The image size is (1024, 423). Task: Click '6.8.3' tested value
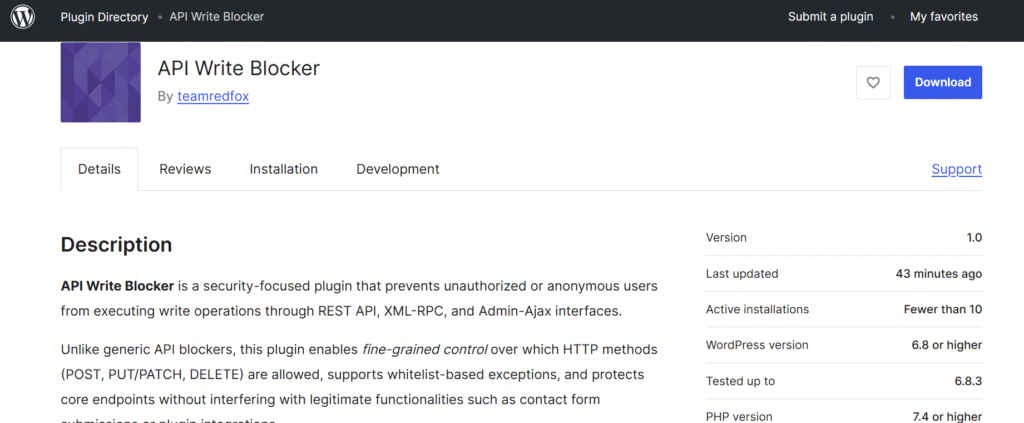pyautogui.click(x=968, y=381)
